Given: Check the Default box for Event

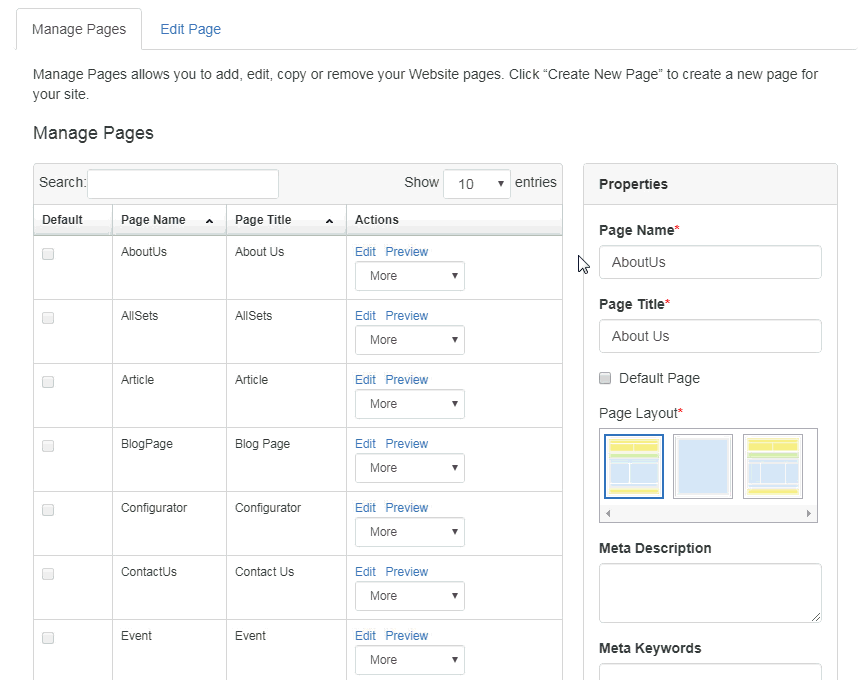Looking at the screenshot, I should click(x=48, y=638).
